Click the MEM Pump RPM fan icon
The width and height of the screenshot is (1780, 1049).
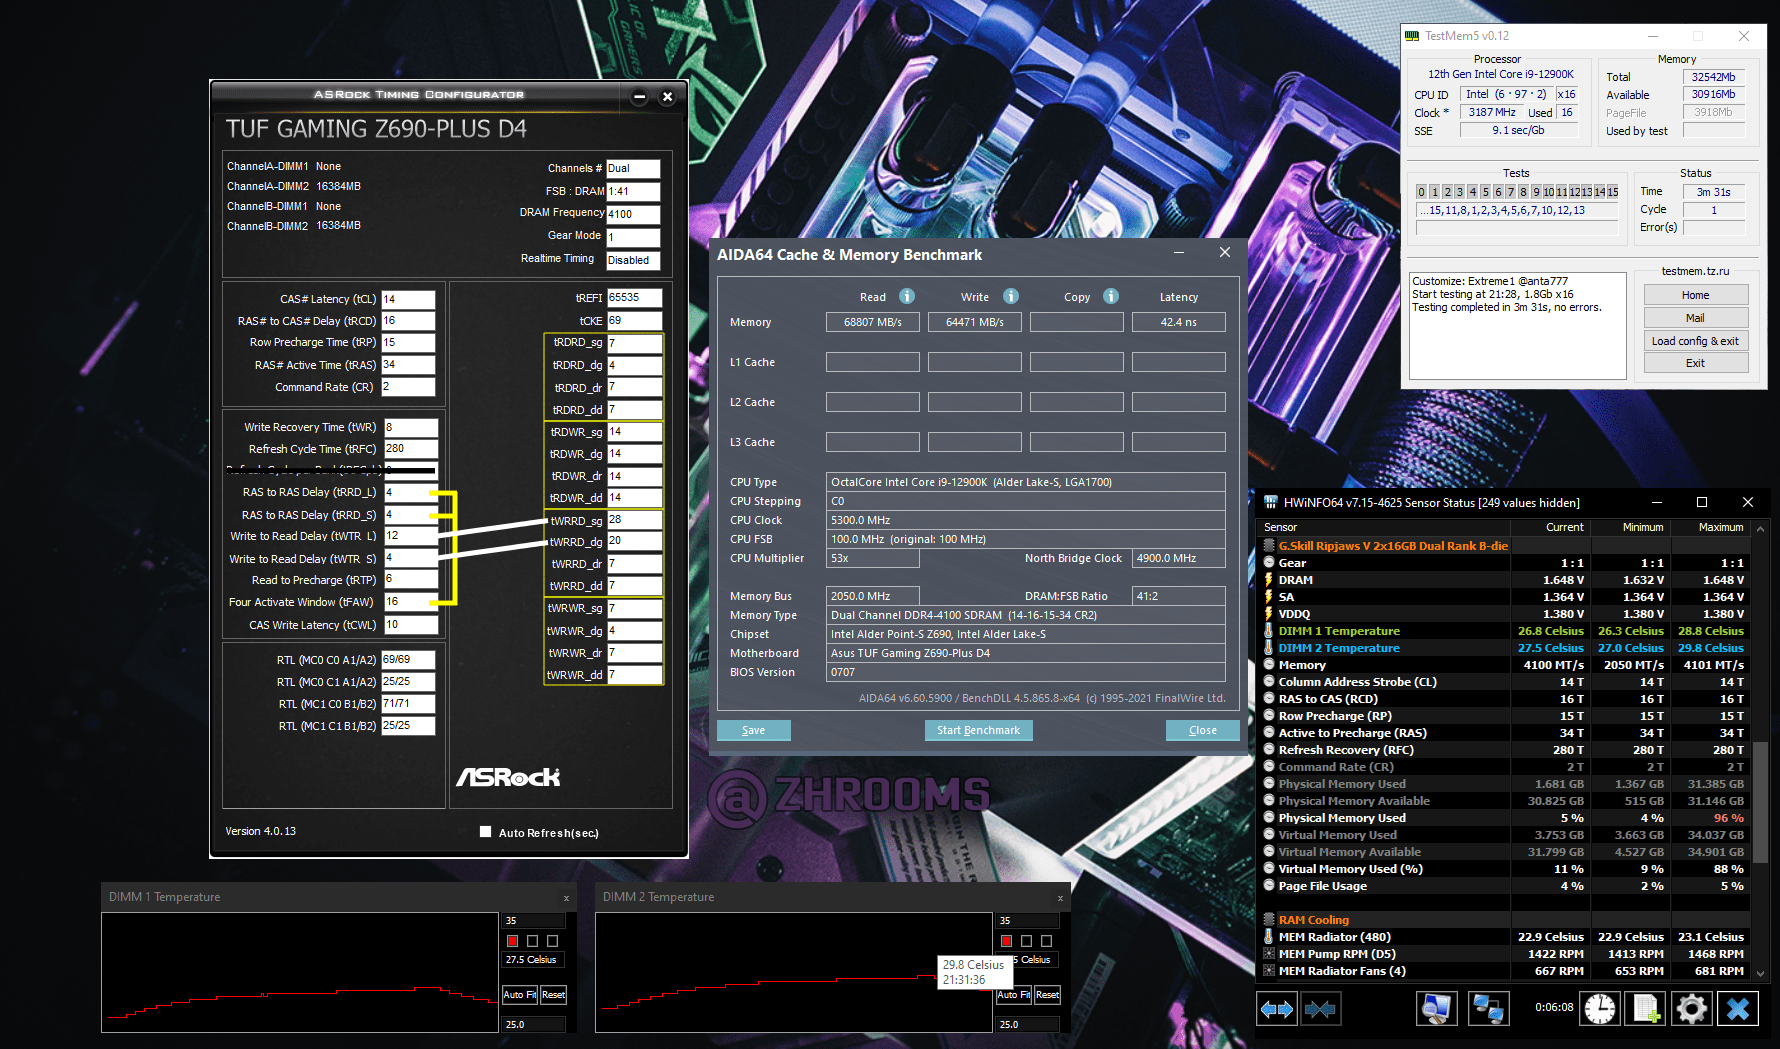coord(1269,954)
